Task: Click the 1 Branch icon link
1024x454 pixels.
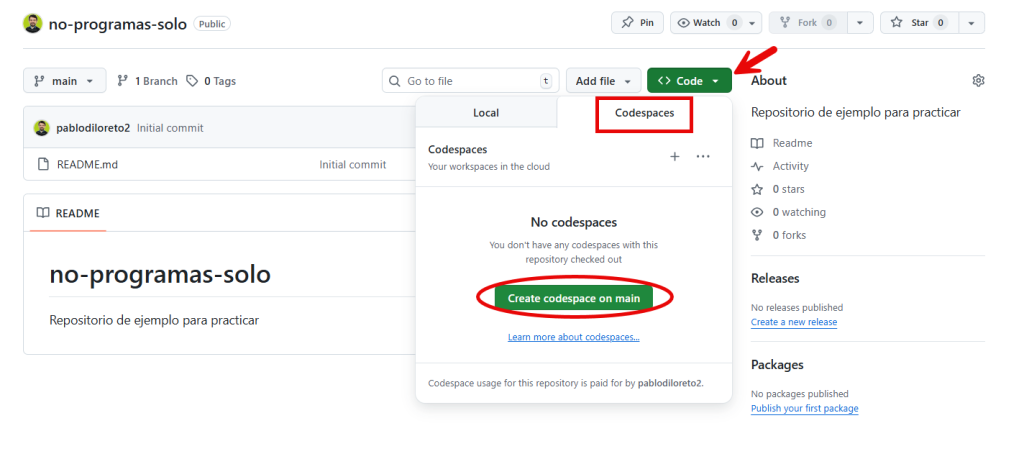Action: coord(147,81)
